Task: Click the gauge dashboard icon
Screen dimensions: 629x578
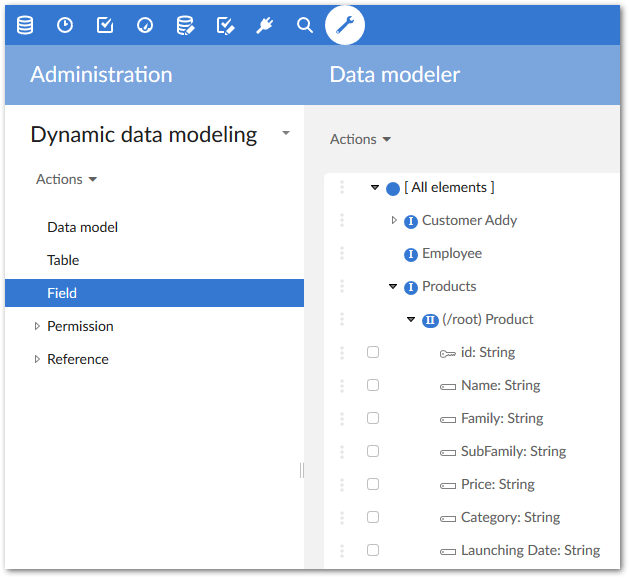Action: pos(145,25)
